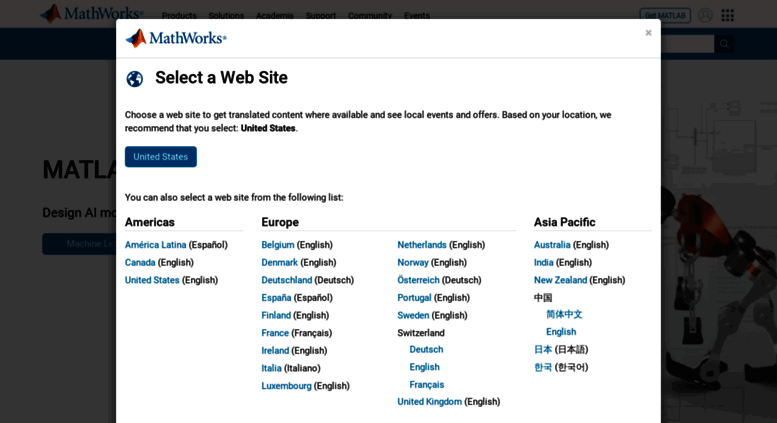Select United States link under Americas

point(152,280)
